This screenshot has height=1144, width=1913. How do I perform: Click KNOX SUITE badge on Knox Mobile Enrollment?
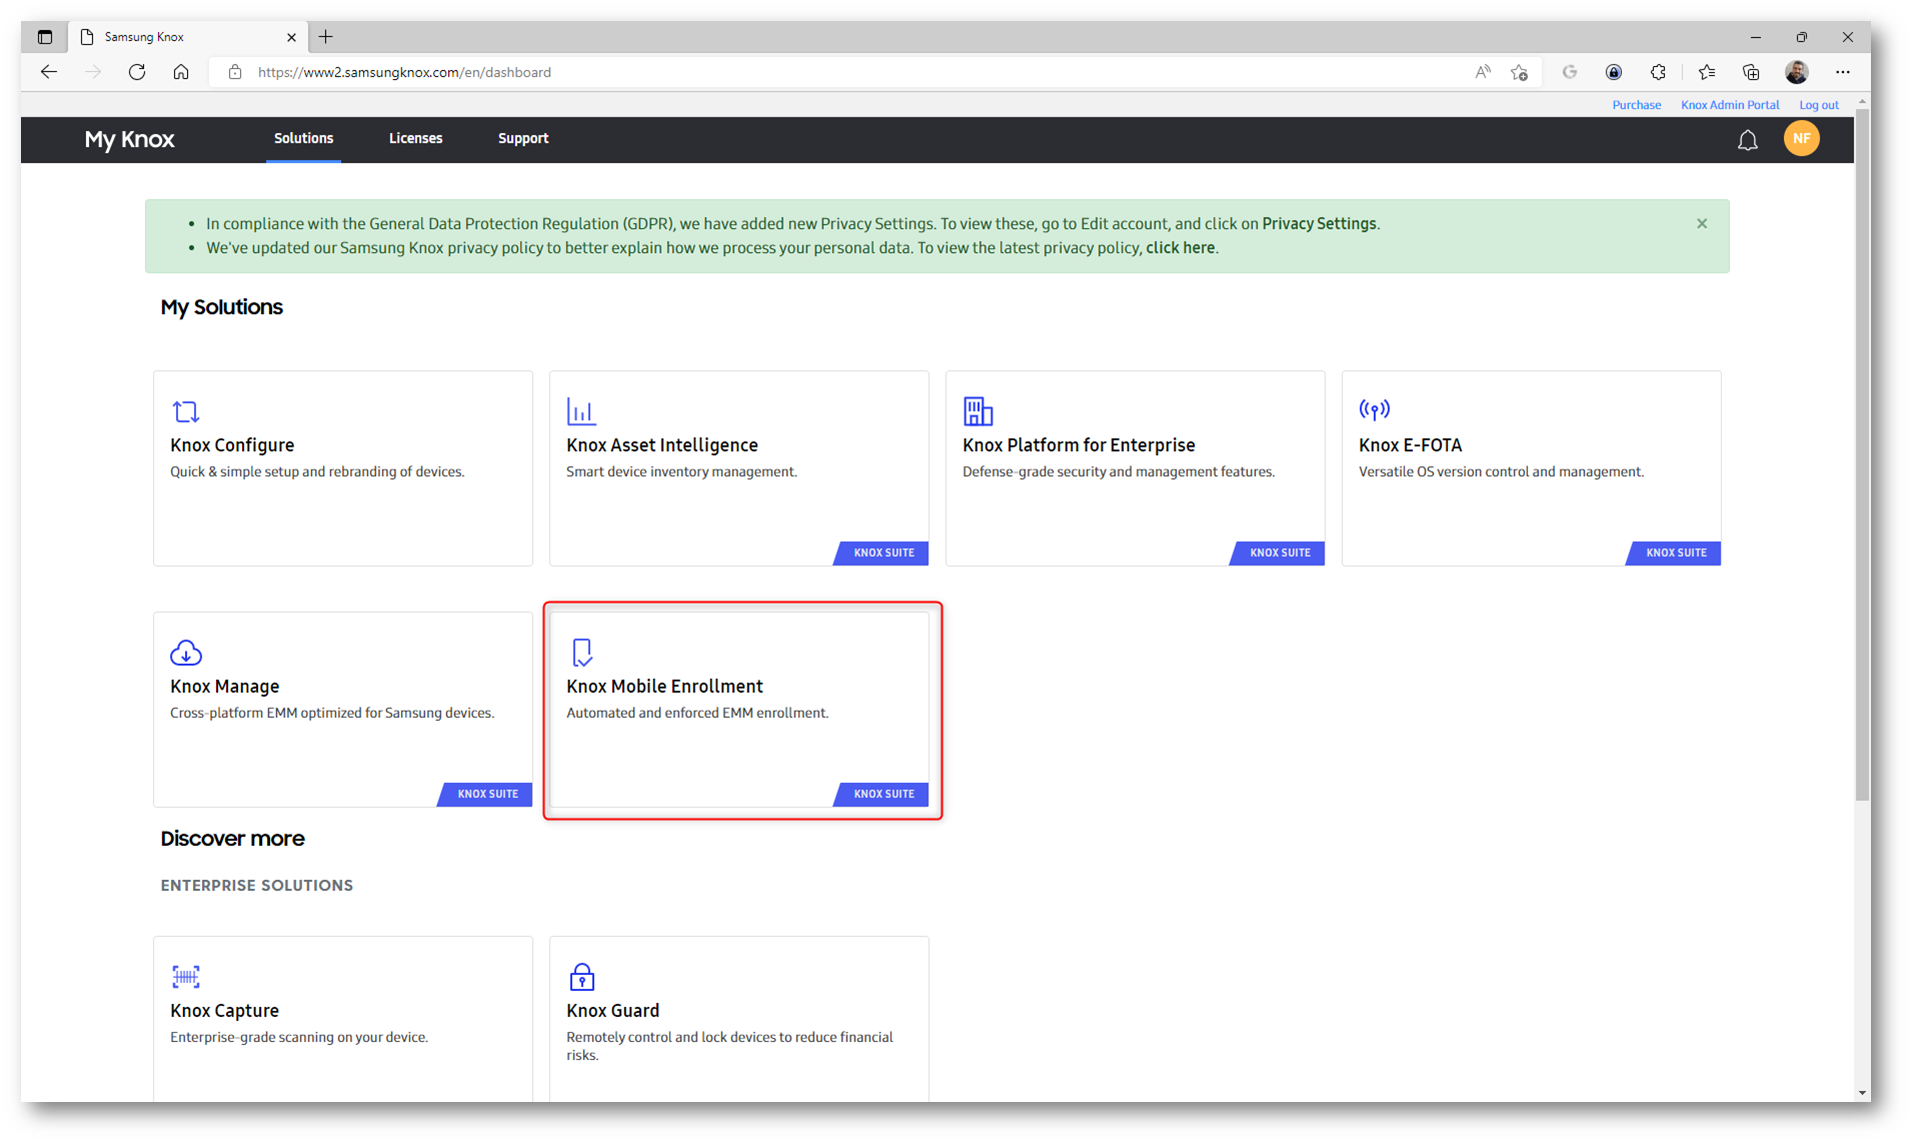[x=882, y=794]
